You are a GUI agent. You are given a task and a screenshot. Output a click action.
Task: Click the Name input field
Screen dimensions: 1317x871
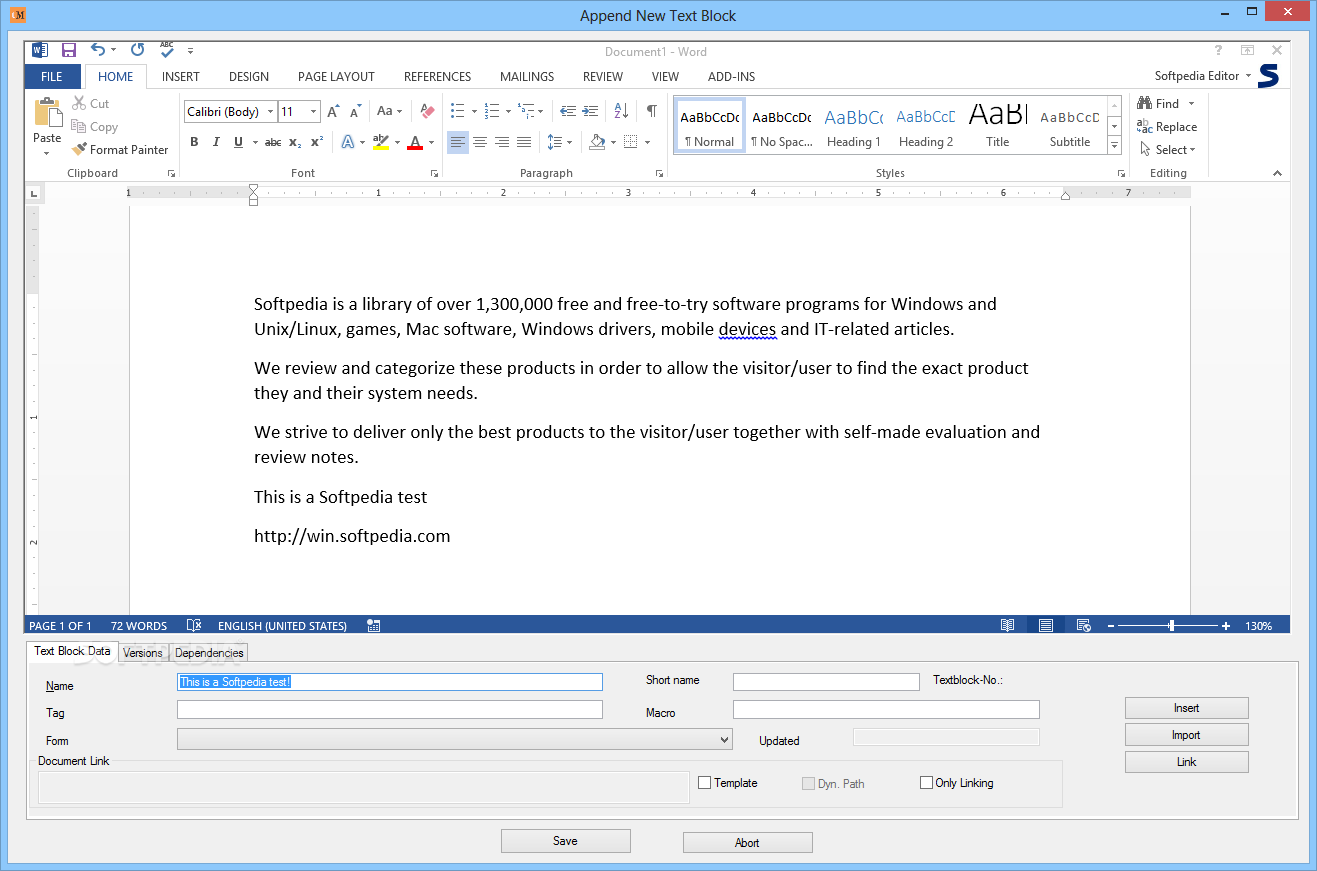tap(390, 682)
